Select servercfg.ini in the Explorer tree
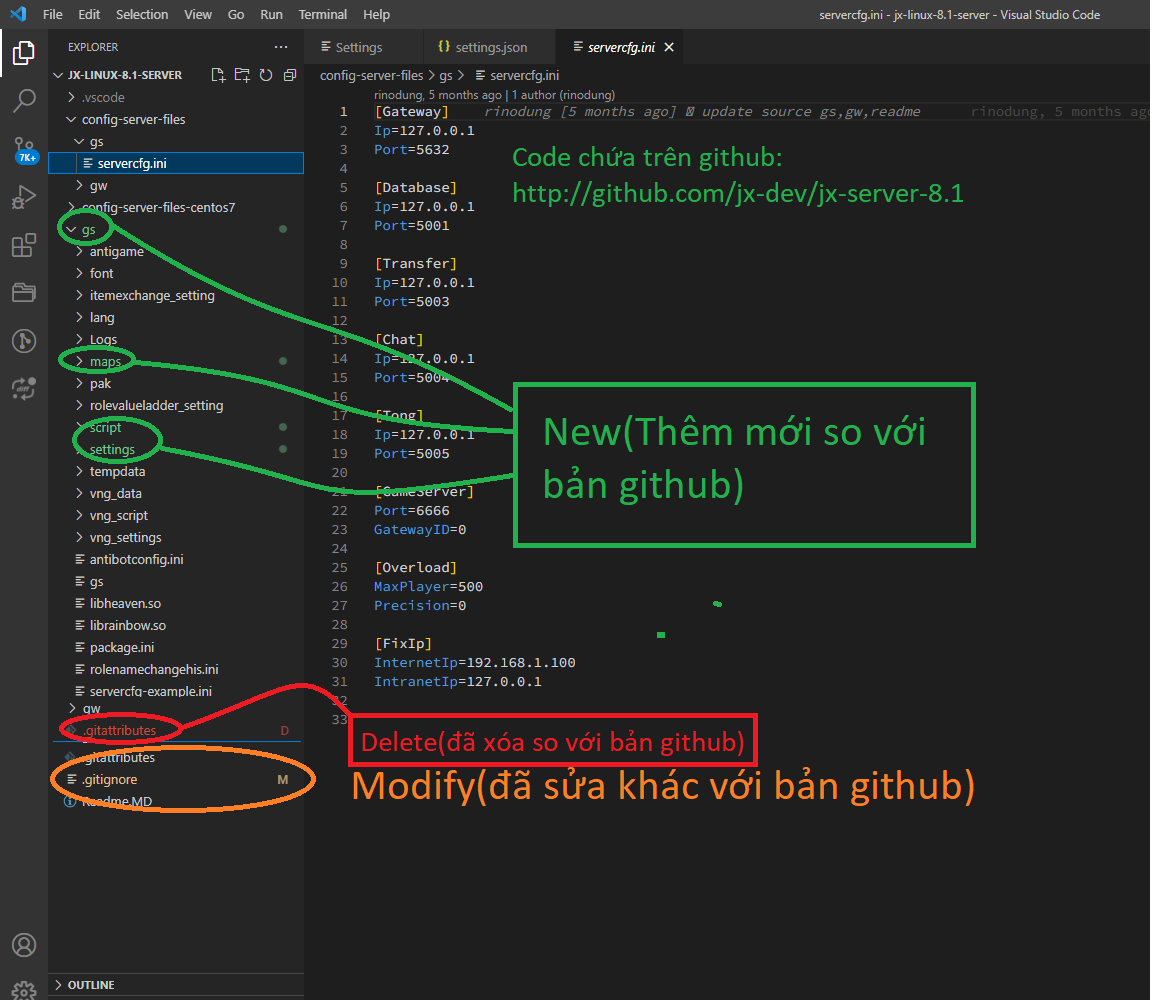This screenshot has width=1156, height=1000. [x=175, y=163]
